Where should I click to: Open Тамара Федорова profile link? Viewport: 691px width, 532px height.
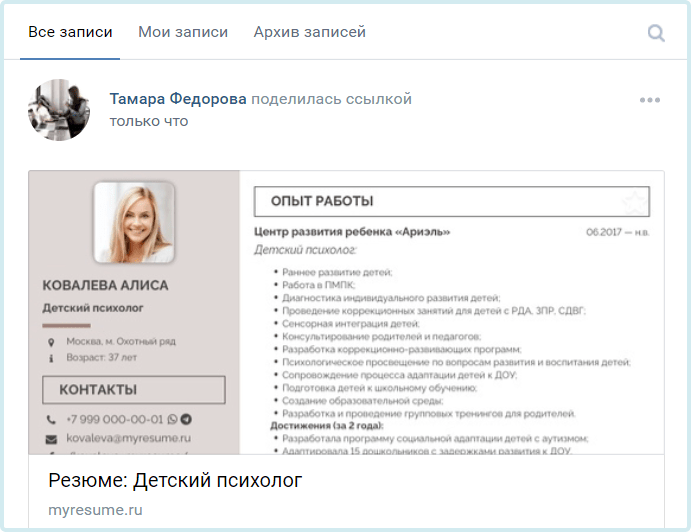pos(178,99)
